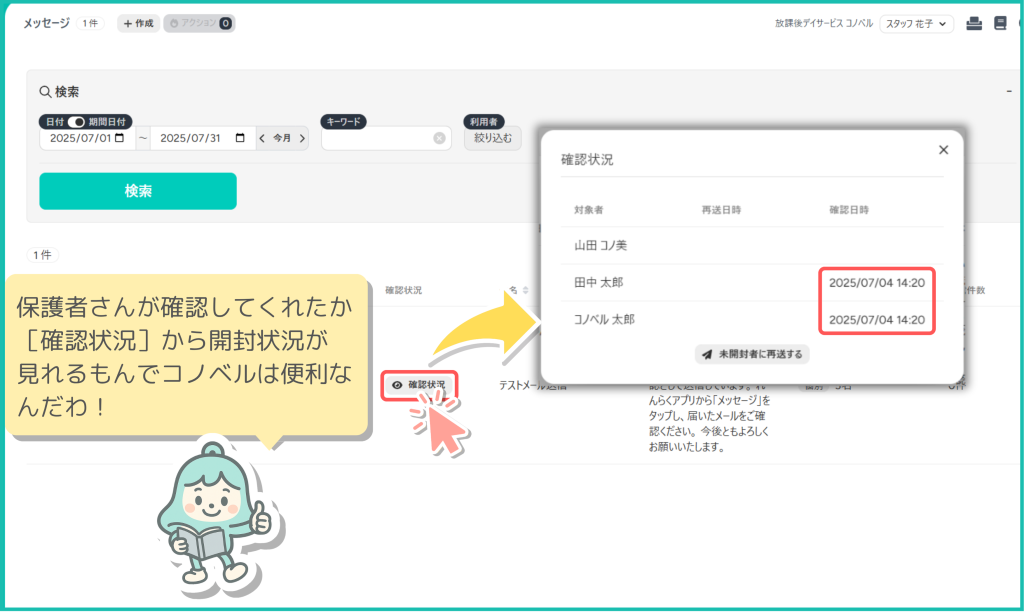Go to next month with right chevron
1024x612 pixels.
302,139
